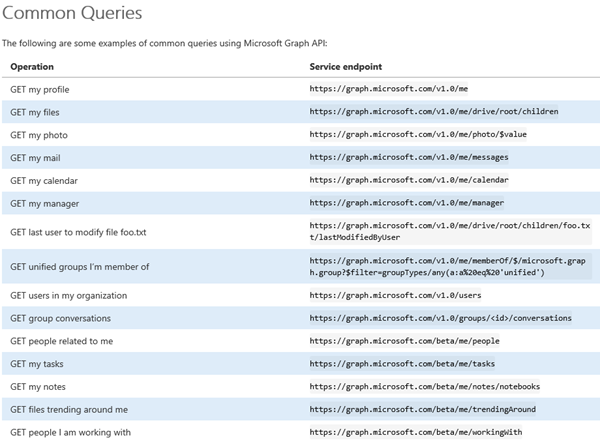Click 'GET unified groups I'm member of'
Viewport: 600px width, 440px height.
(80, 266)
